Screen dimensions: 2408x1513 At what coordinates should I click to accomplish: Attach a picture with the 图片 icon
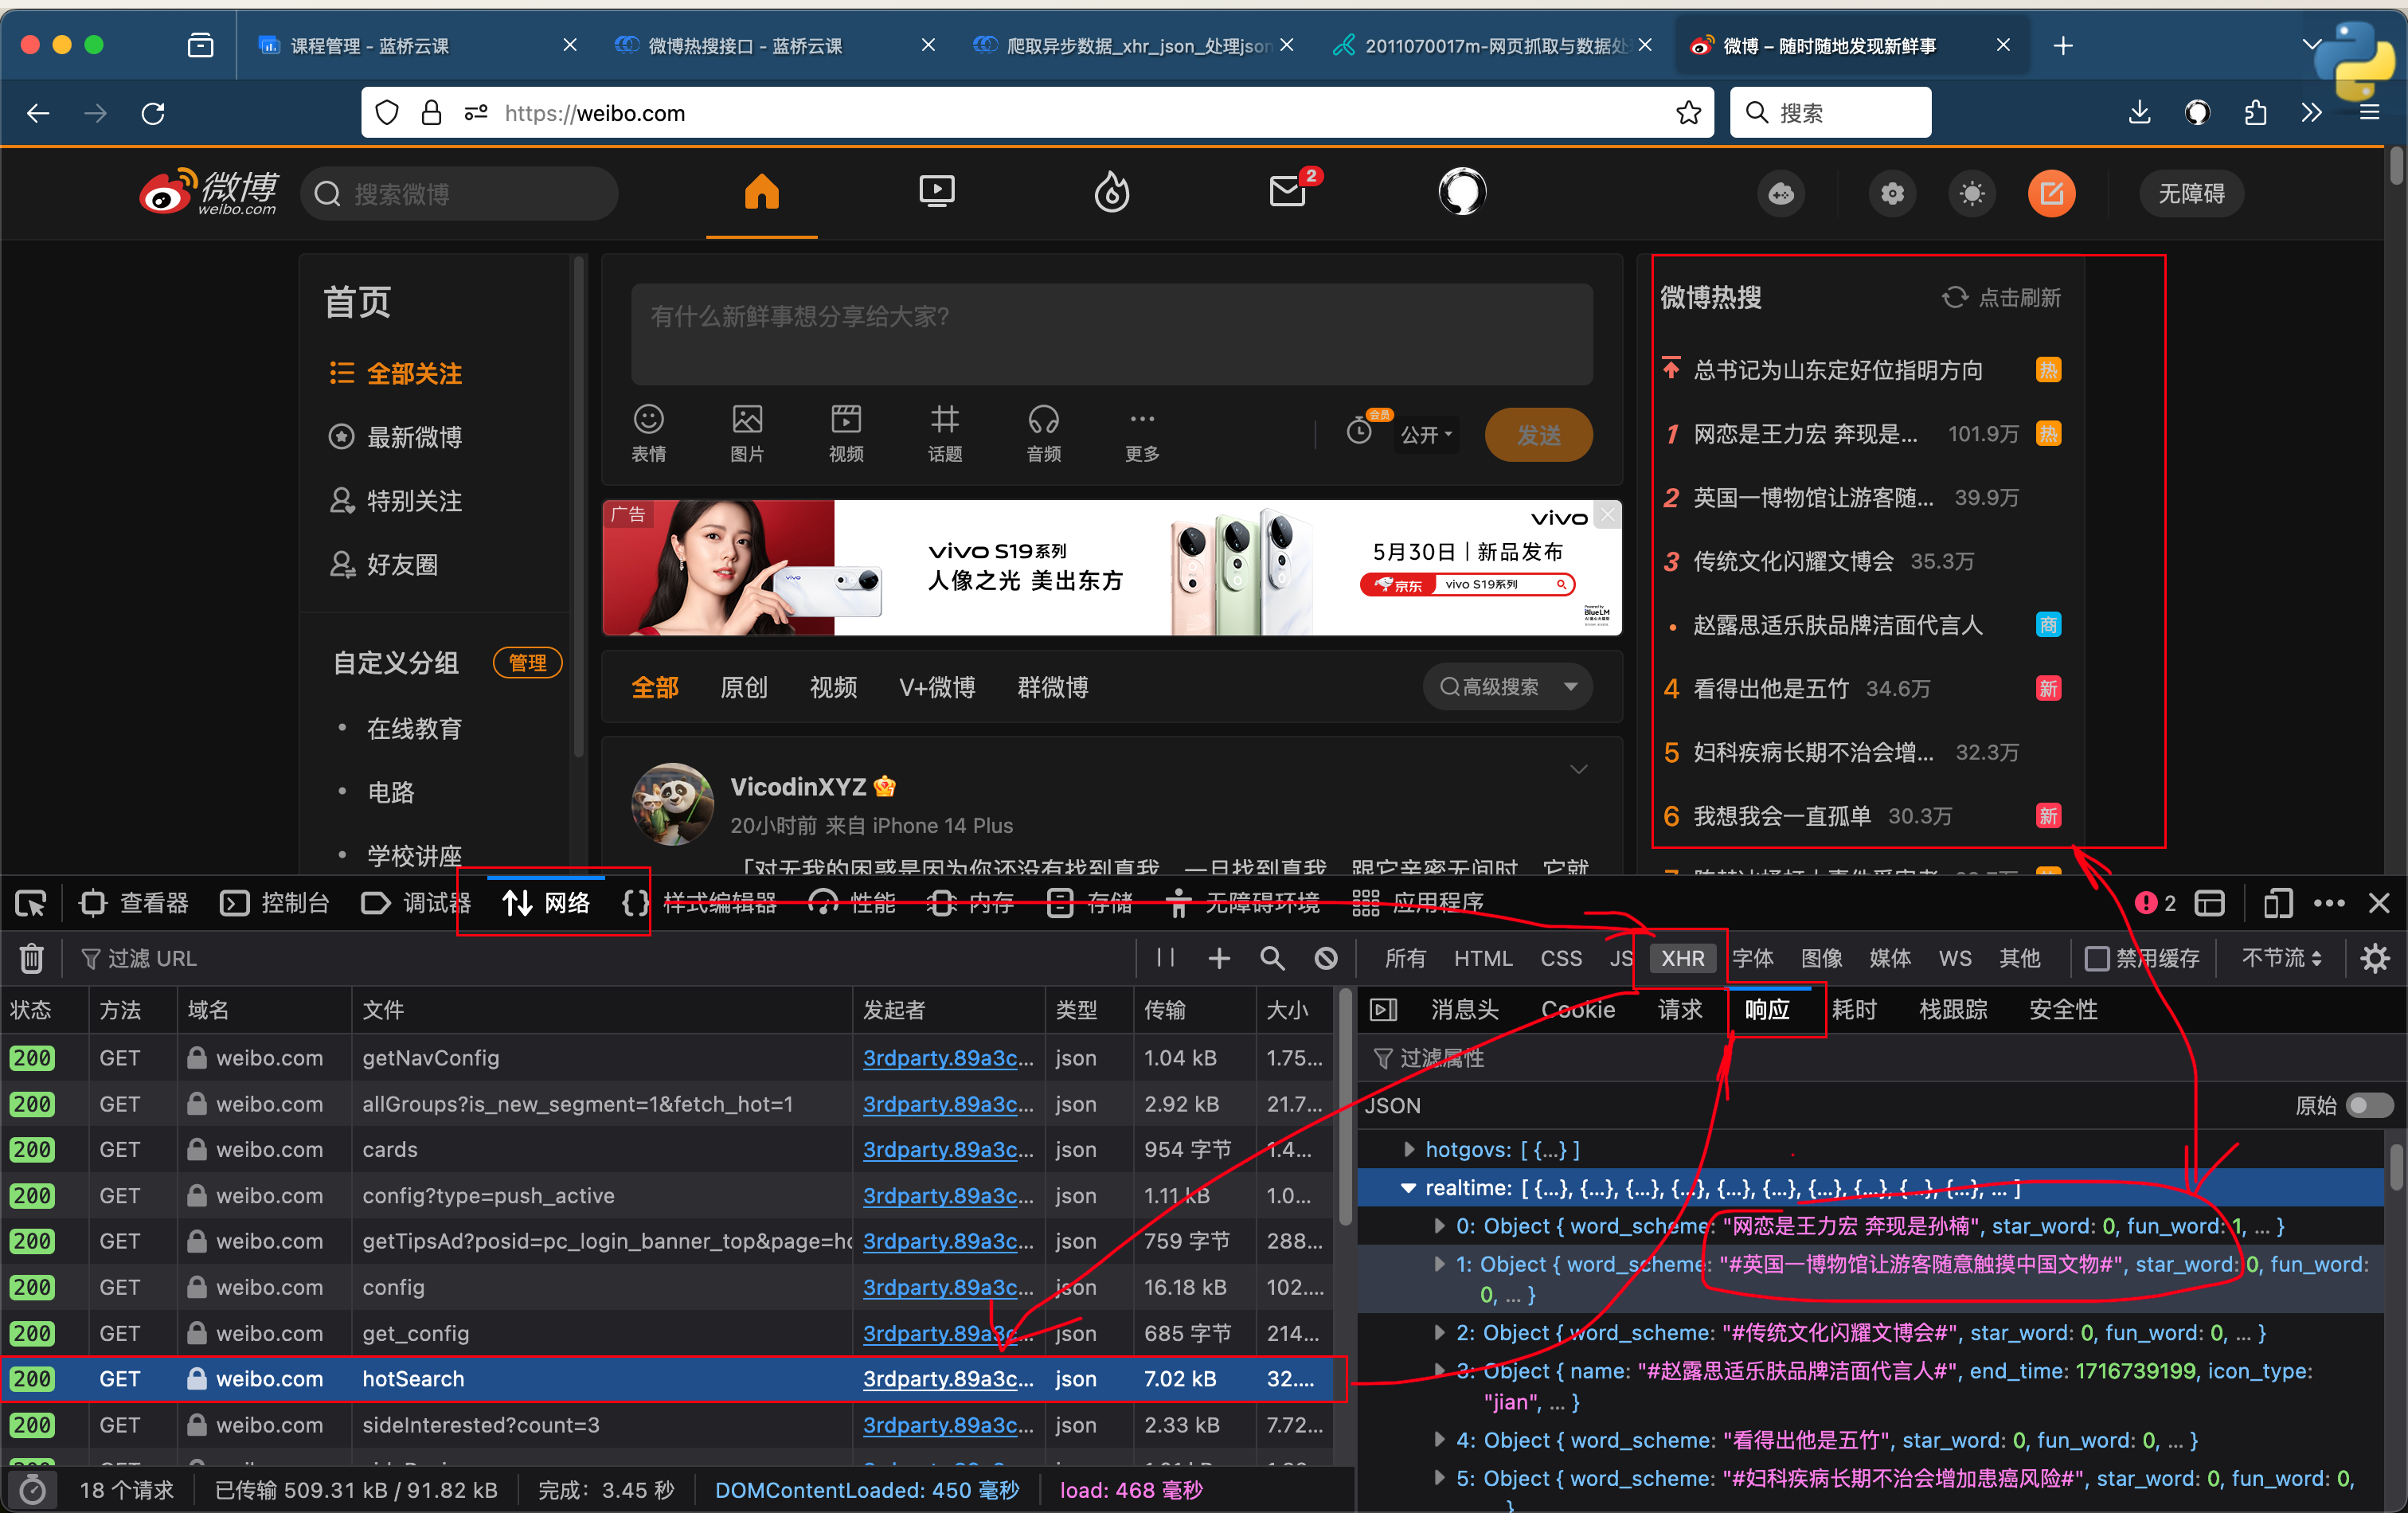[x=747, y=432]
